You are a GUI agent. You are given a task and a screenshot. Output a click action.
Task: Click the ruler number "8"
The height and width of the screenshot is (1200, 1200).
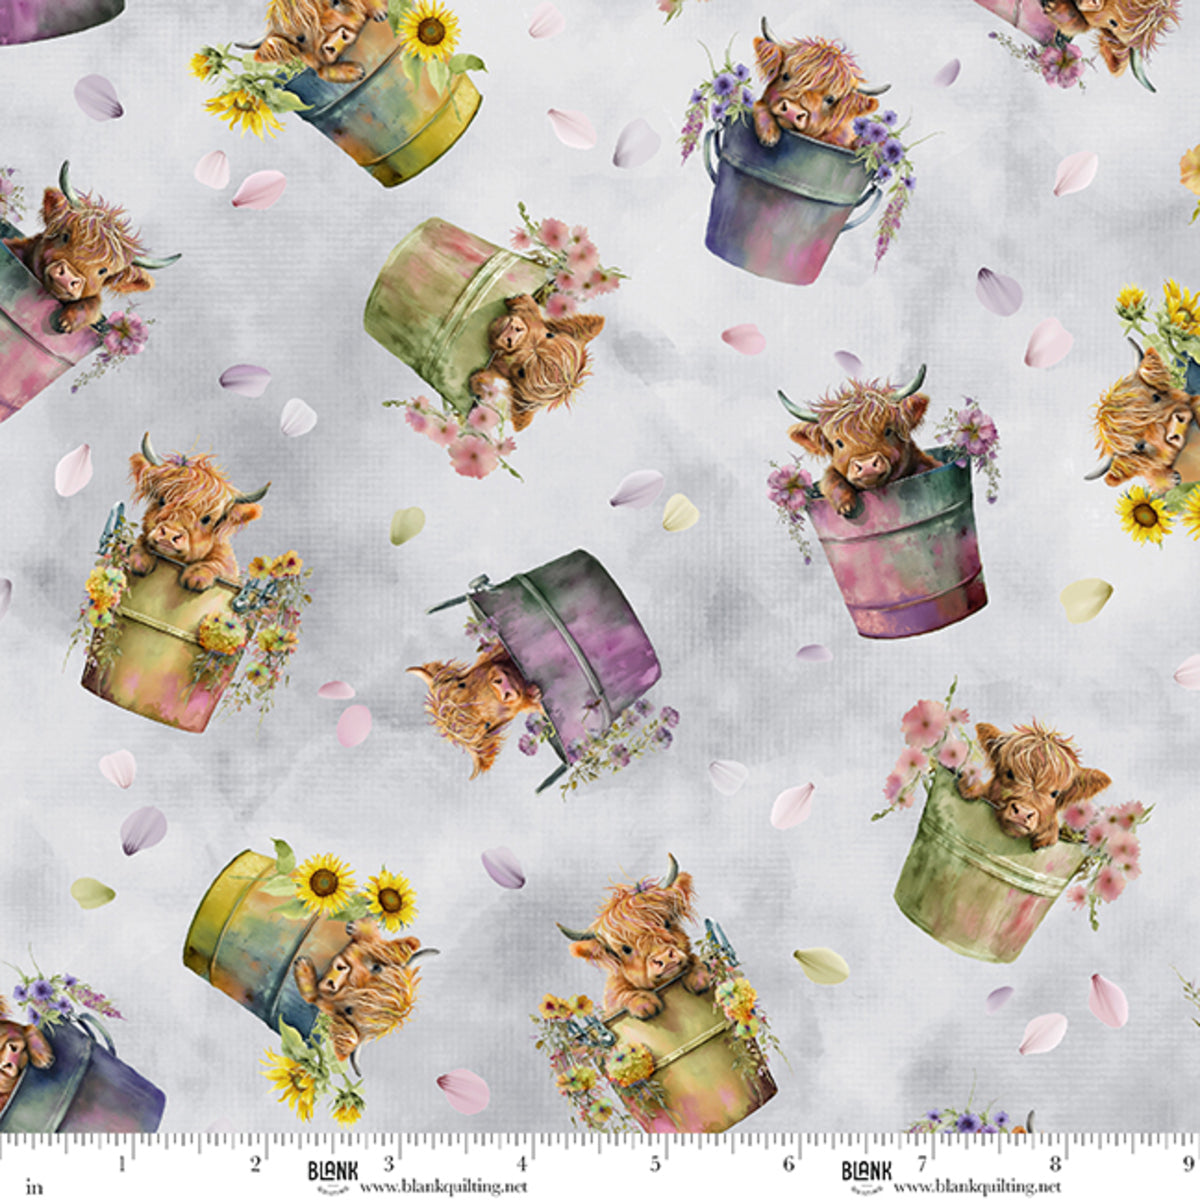[1055, 1164]
